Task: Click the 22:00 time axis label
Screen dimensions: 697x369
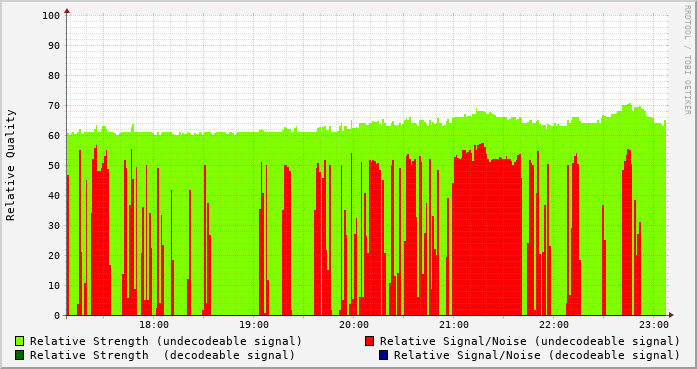Action: pyautogui.click(x=554, y=325)
